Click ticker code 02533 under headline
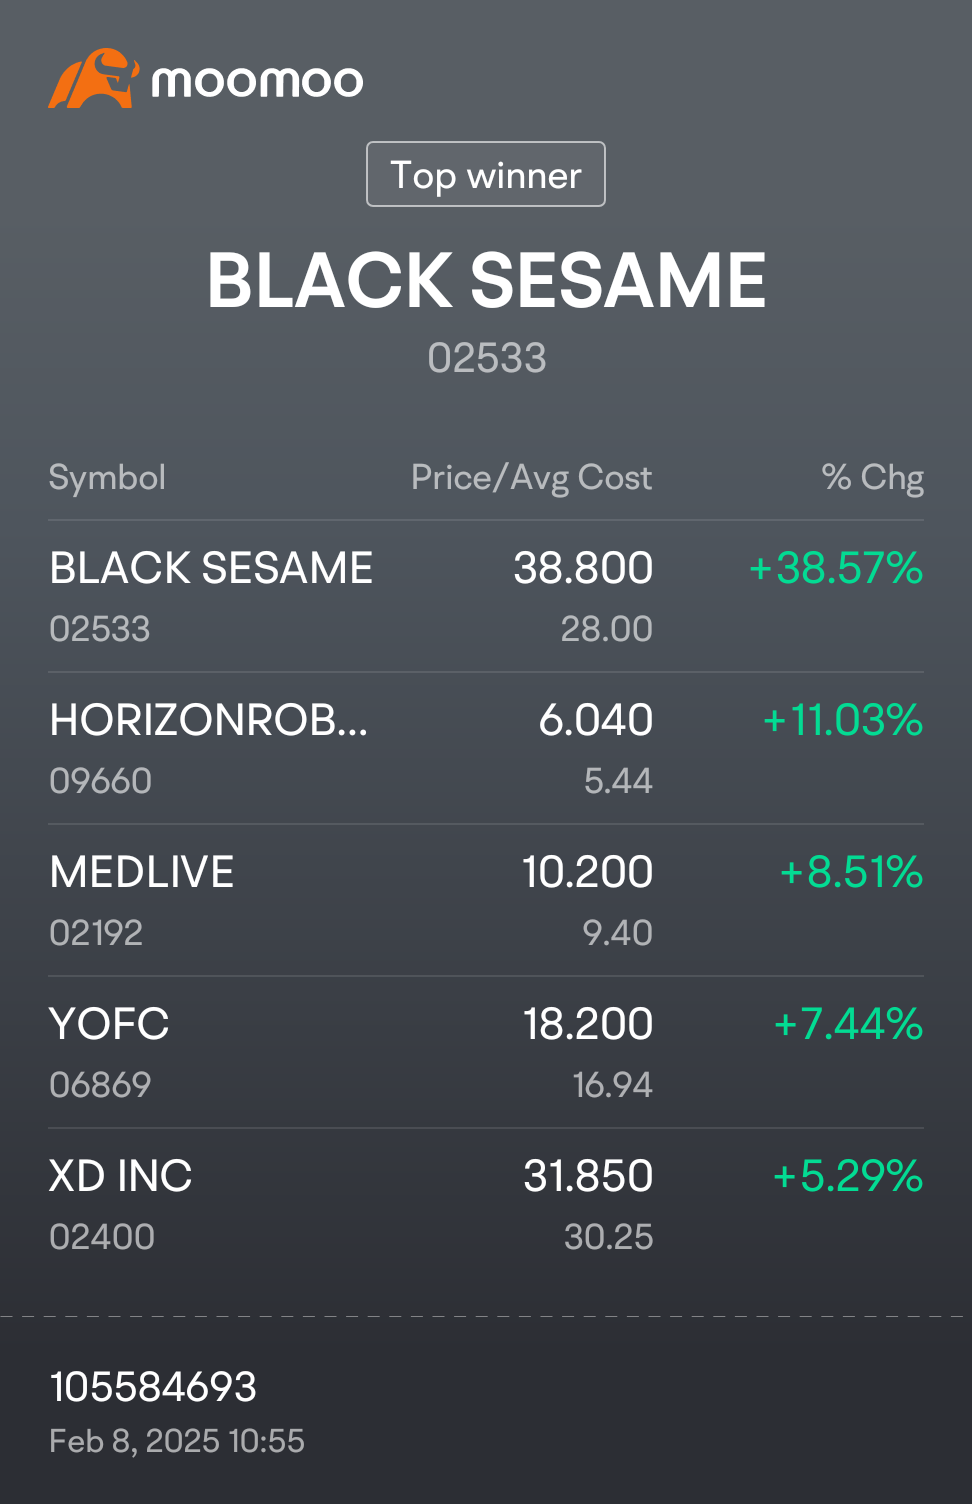 tap(486, 358)
